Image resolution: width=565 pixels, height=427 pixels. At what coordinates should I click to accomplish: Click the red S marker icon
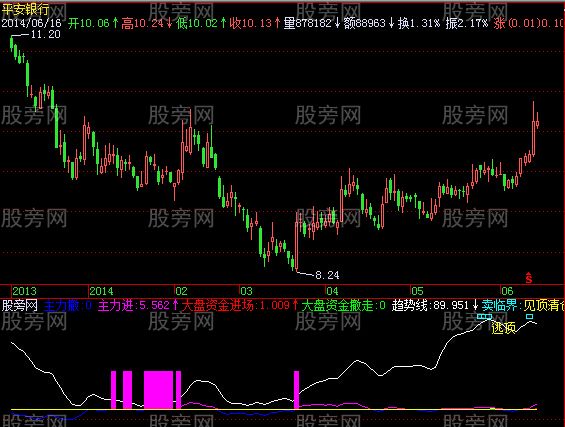click(x=529, y=278)
